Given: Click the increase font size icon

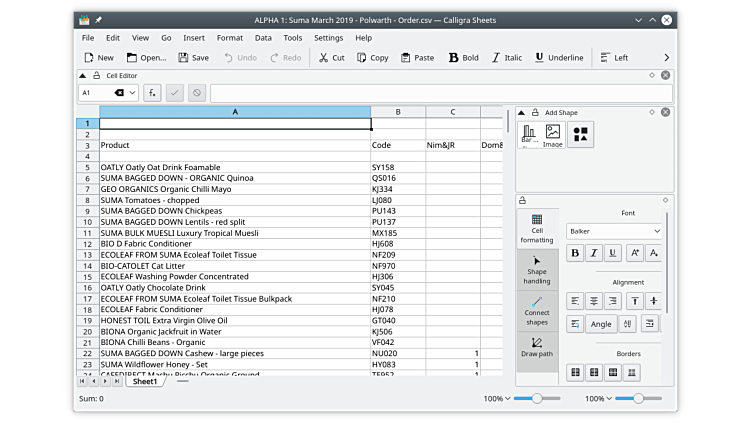Looking at the screenshot, I should coord(633,253).
